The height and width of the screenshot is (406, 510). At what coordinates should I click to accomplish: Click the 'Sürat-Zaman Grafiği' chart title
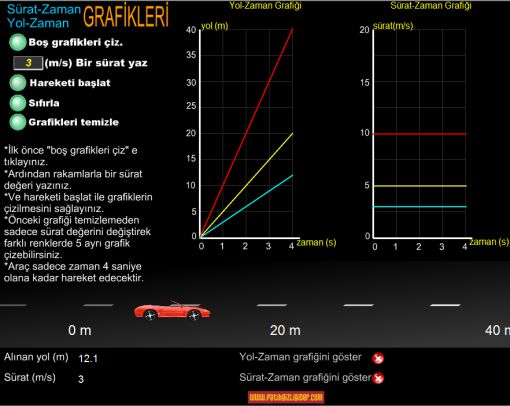tap(431, 5)
